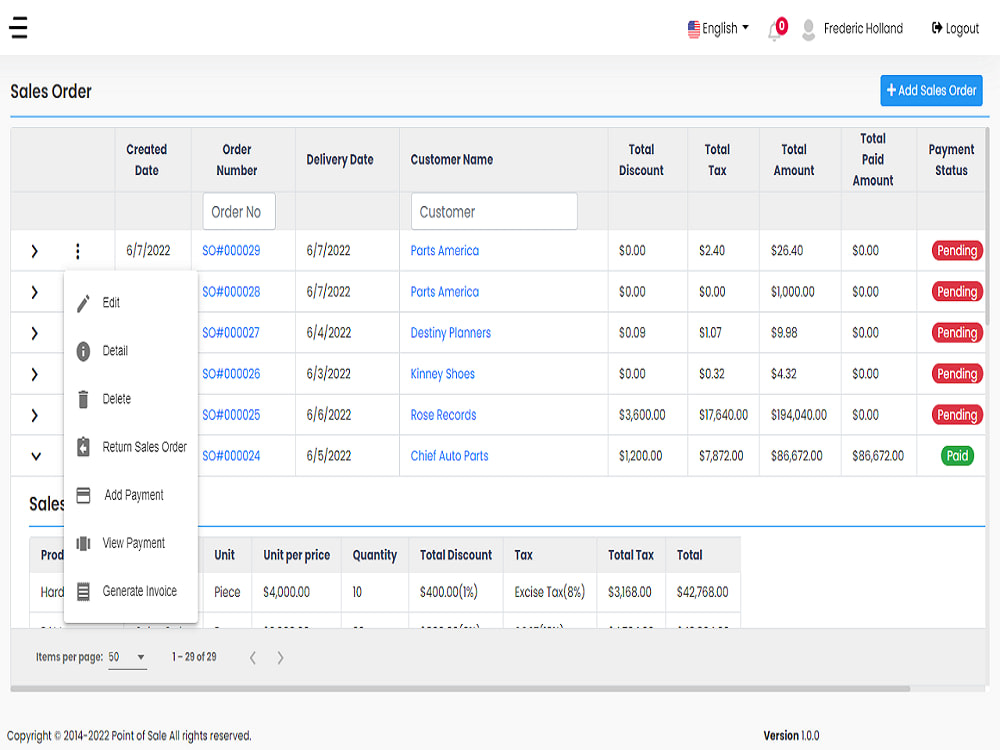Open customer Destiny Planners link
Image resolution: width=1000 pixels, height=750 pixels.
pyautogui.click(x=450, y=333)
